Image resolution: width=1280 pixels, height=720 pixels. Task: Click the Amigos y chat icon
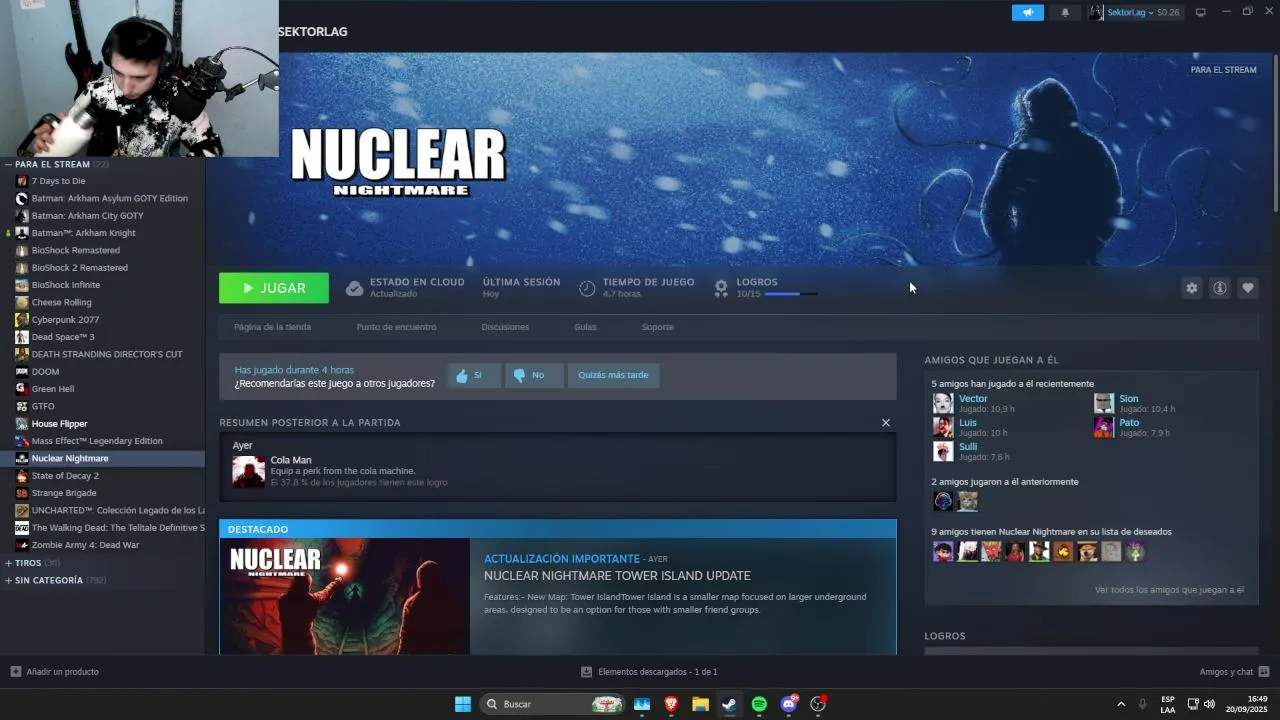(x=1264, y=672)
